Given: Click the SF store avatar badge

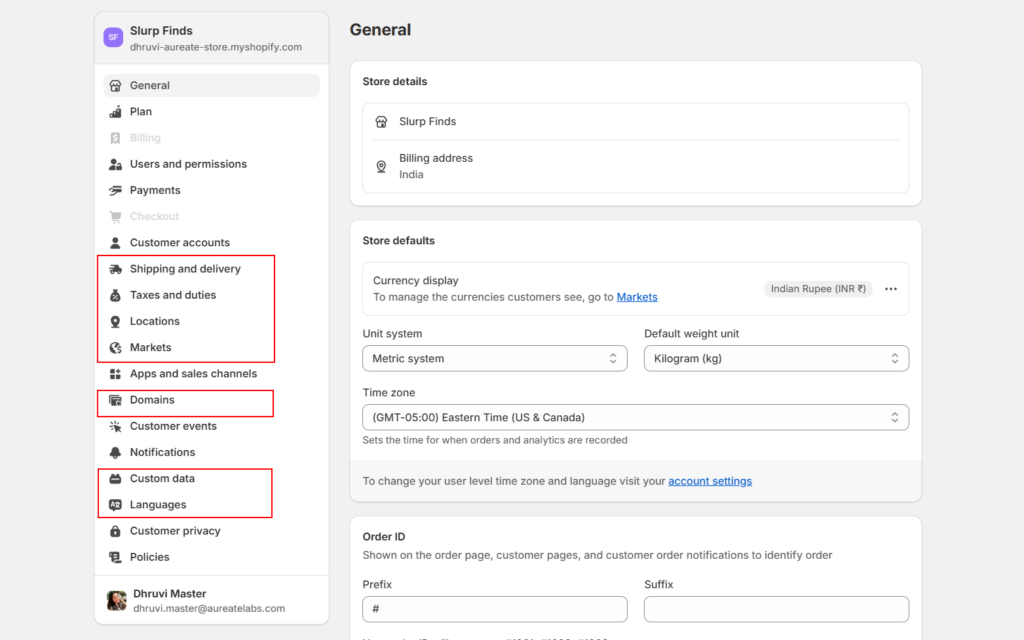Looking at the screenshot, I should pyautogui.click(x=113, y=37).
